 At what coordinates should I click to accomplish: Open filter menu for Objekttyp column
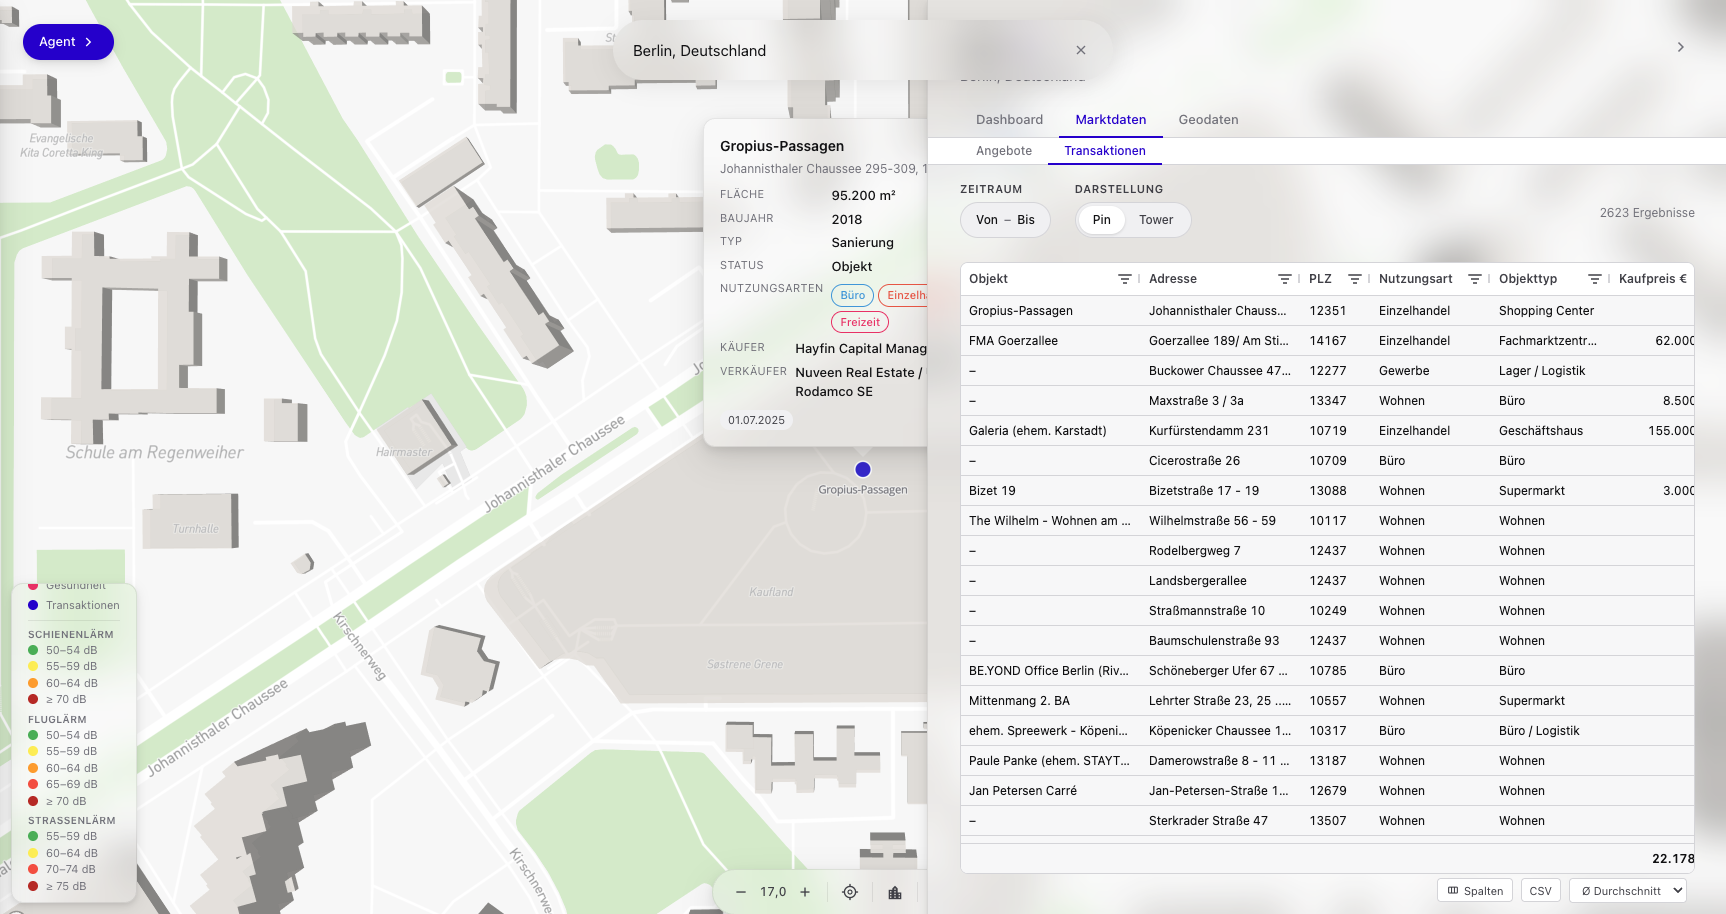1594,279
